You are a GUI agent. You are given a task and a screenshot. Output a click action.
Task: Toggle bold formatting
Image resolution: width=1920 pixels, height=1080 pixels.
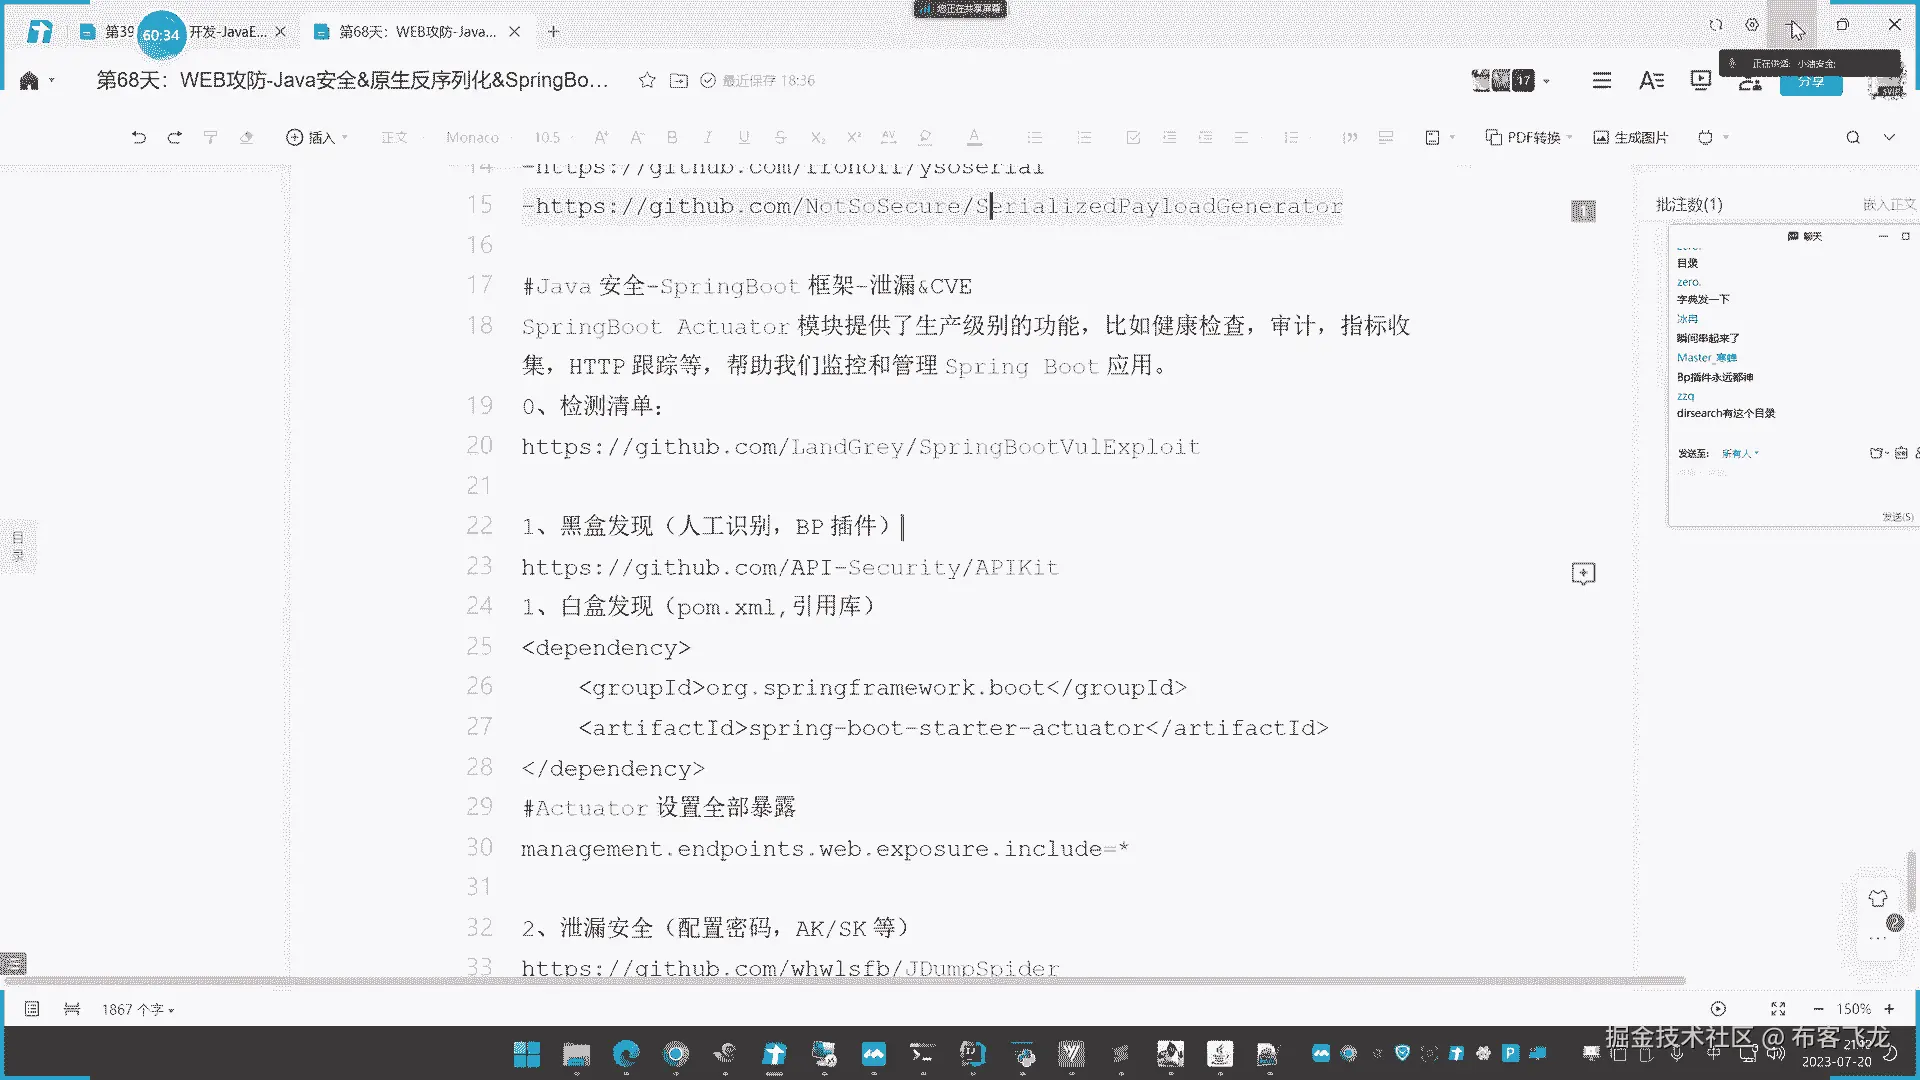tap(672, 137)
